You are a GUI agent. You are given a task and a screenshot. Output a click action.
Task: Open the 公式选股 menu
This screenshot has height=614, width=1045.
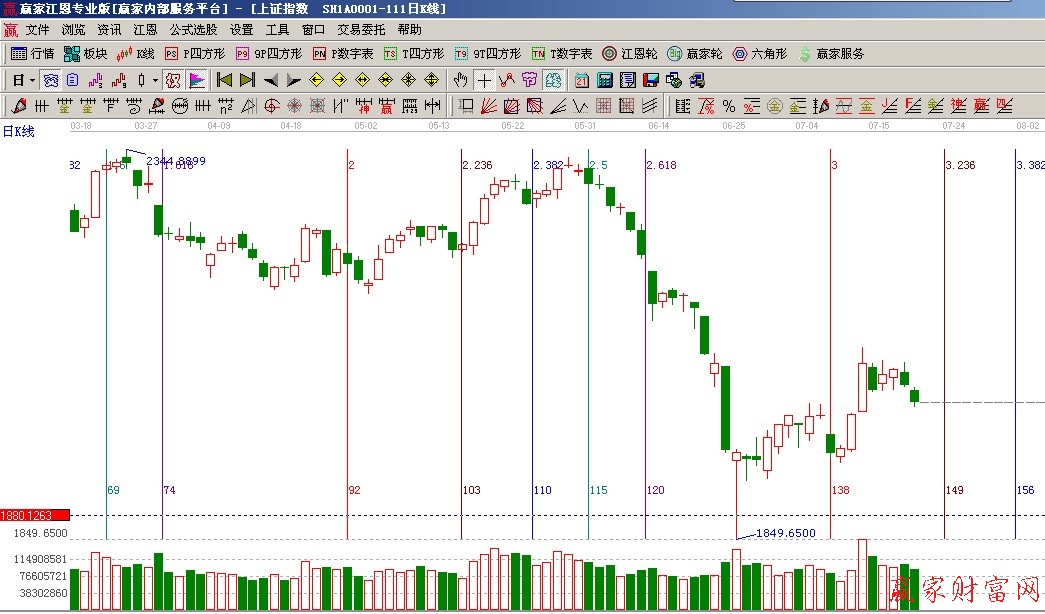[x=193, y=30]
